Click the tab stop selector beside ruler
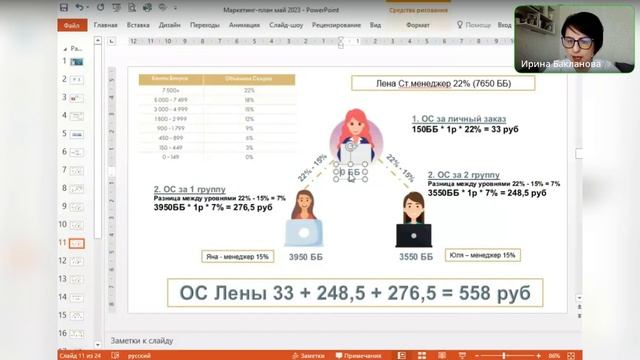Image resolution: width=640 pixels, height=360 pixels. point(111,41)
